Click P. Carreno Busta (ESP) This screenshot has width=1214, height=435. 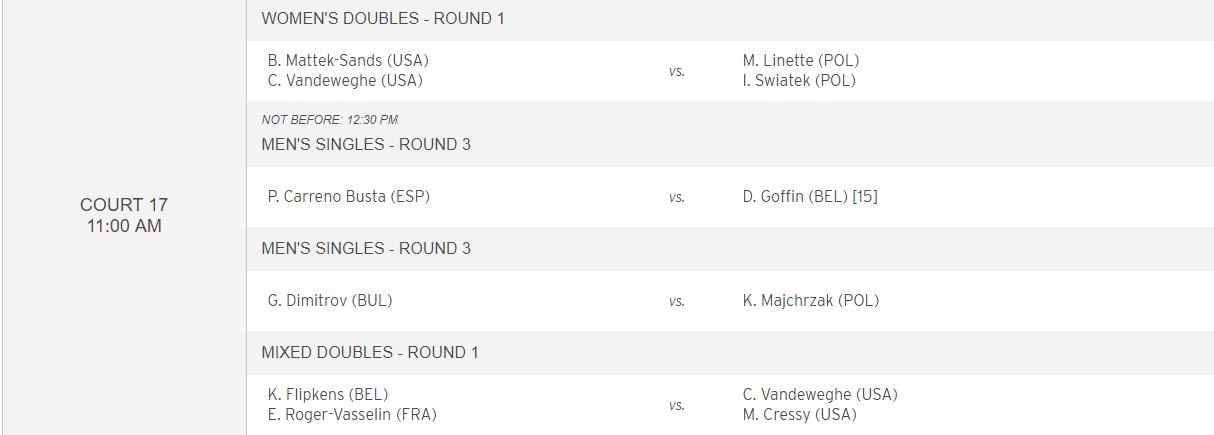pos(349,196)
